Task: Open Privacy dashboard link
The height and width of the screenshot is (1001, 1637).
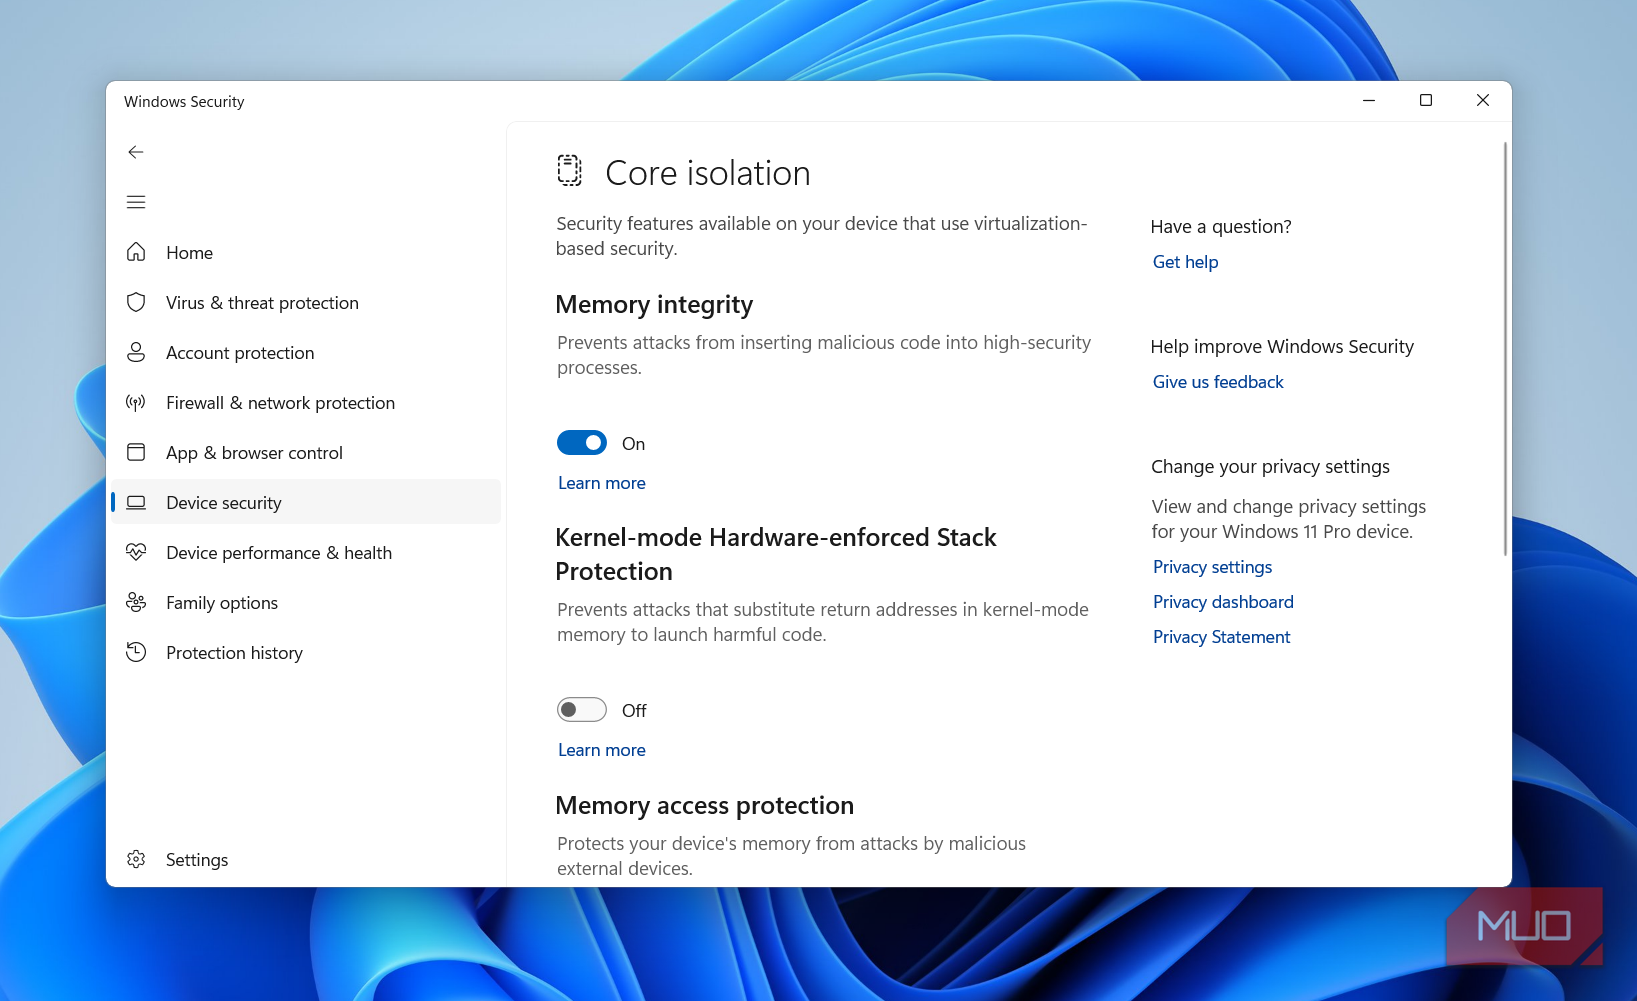Action: 1223,602
